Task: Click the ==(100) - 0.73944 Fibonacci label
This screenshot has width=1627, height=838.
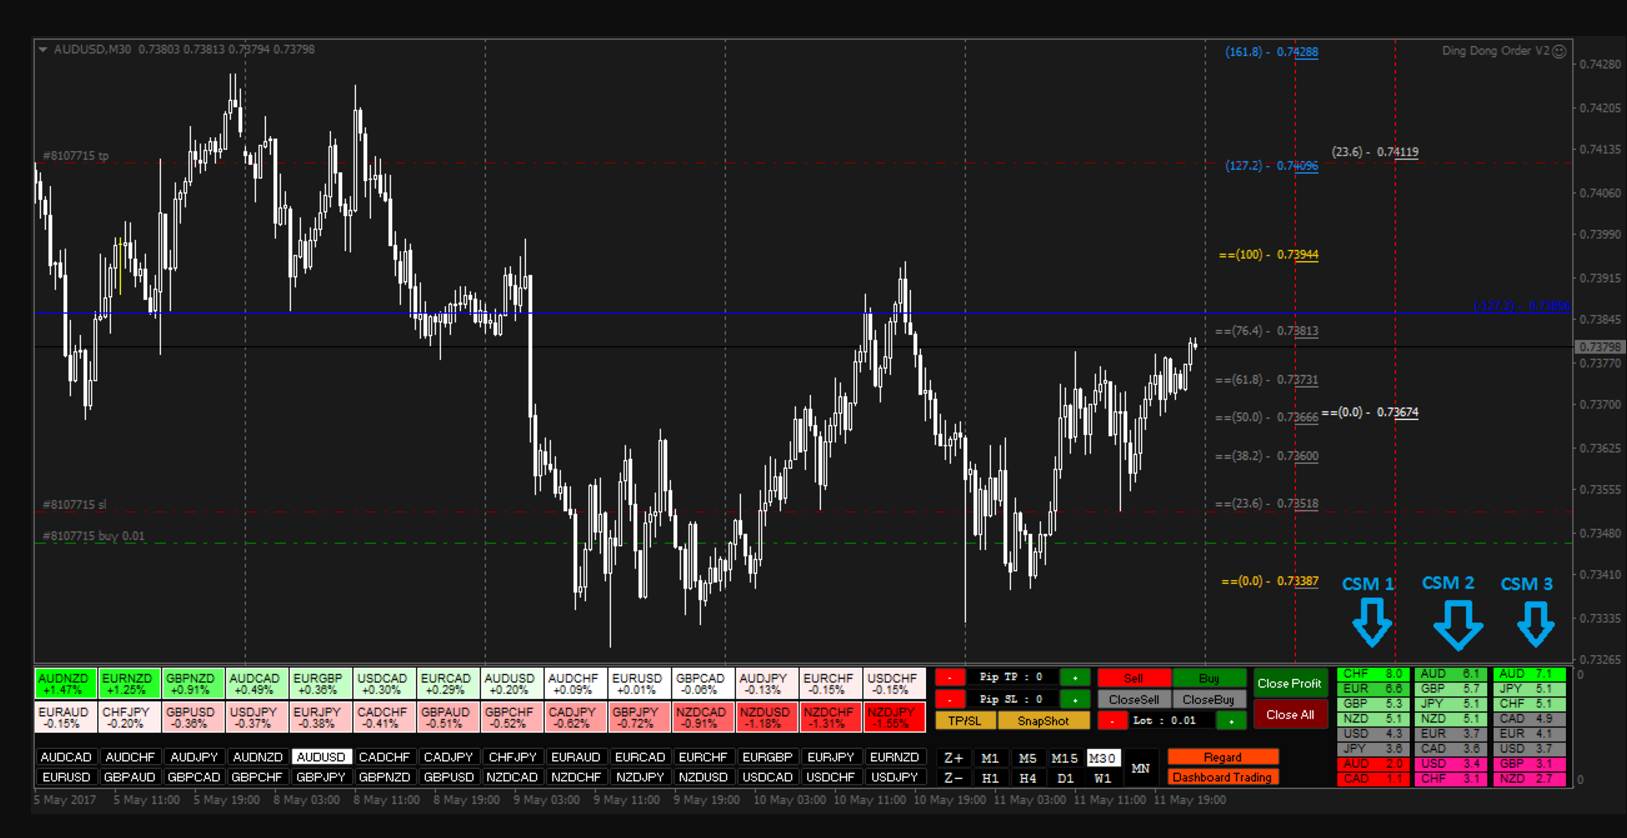Action: coord(1269,255)
